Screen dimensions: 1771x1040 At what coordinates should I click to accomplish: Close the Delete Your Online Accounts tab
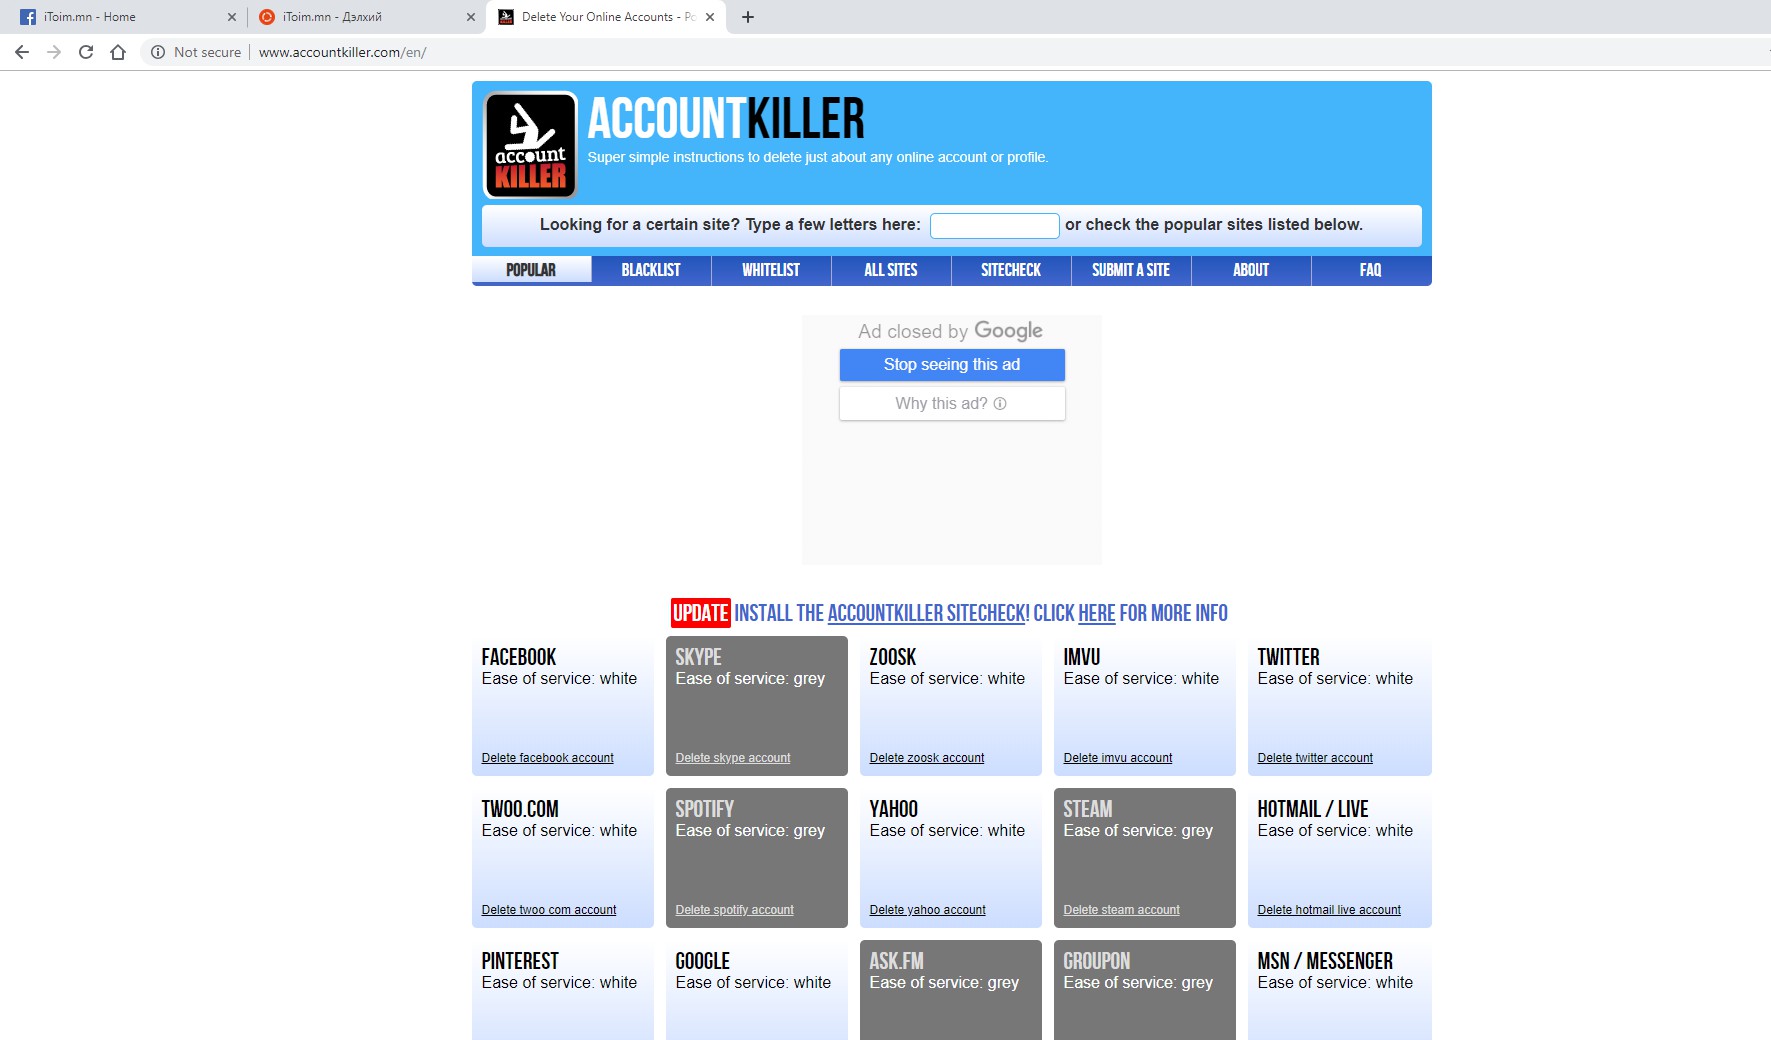[x=710, y=17]
